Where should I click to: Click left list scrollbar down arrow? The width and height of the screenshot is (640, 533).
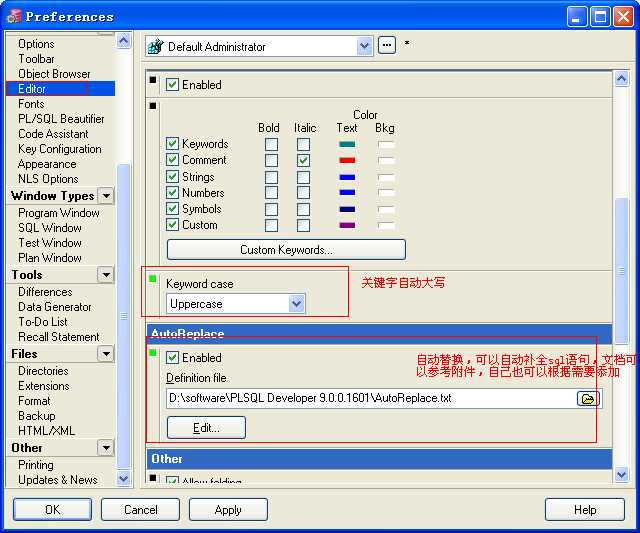click(x=123, y=478)
